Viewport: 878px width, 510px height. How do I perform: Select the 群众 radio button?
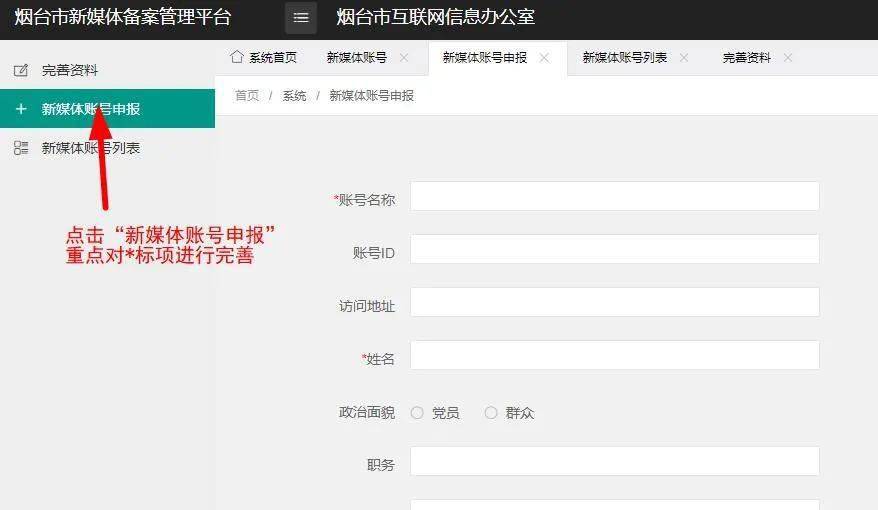click(491, 413)
